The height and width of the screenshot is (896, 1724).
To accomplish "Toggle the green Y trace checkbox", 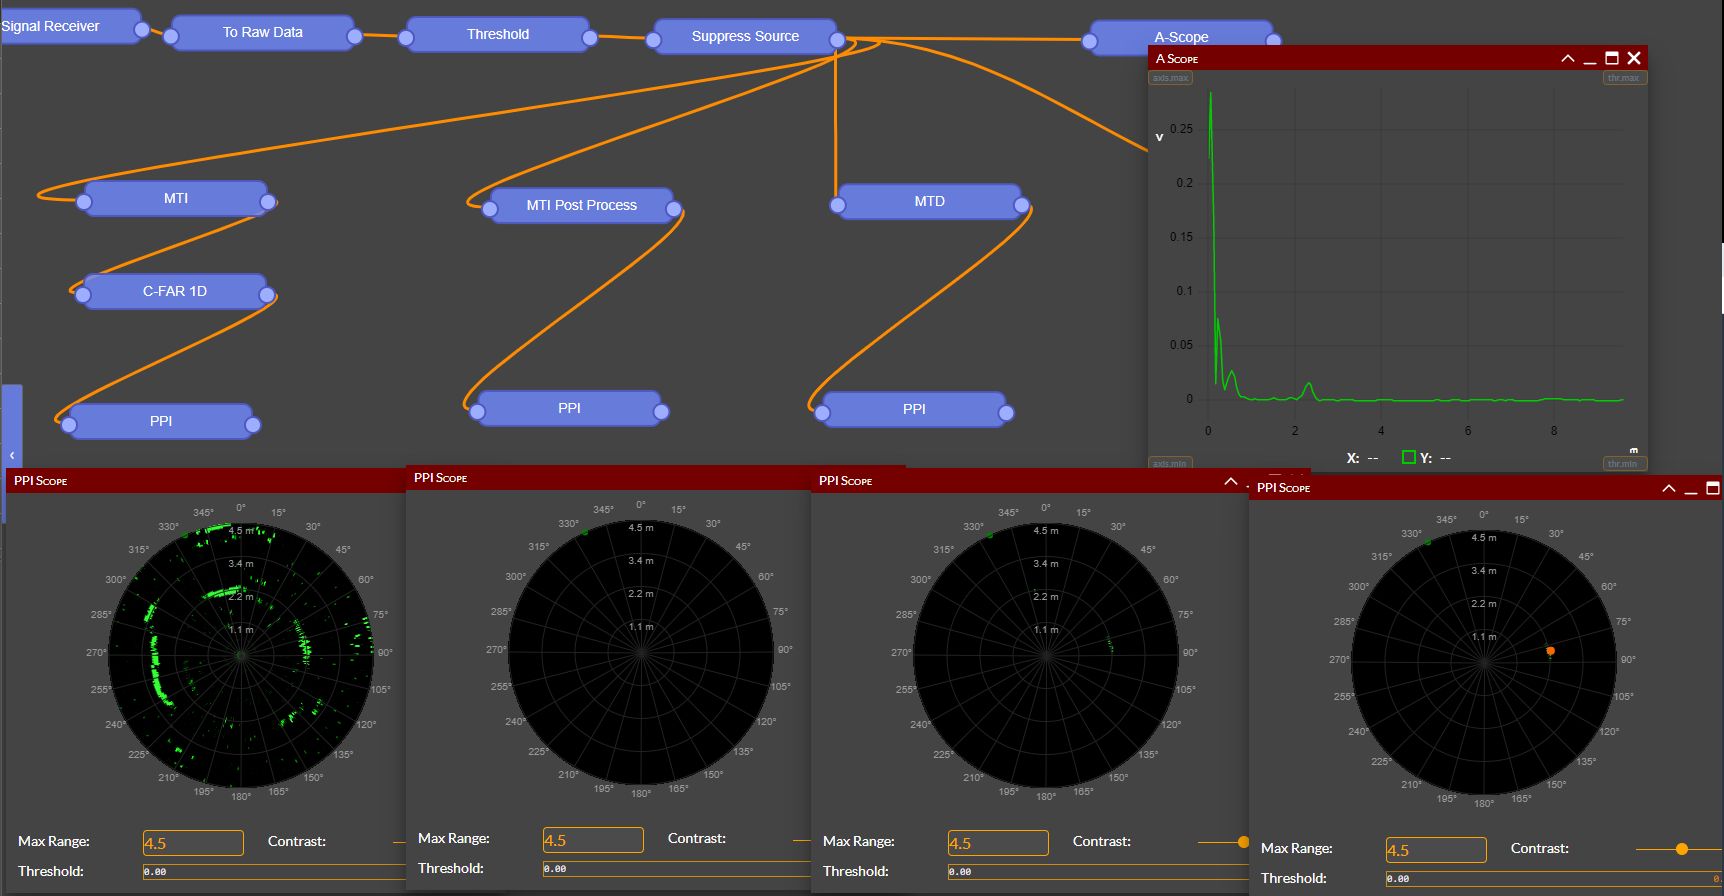I will point(1409,458).
